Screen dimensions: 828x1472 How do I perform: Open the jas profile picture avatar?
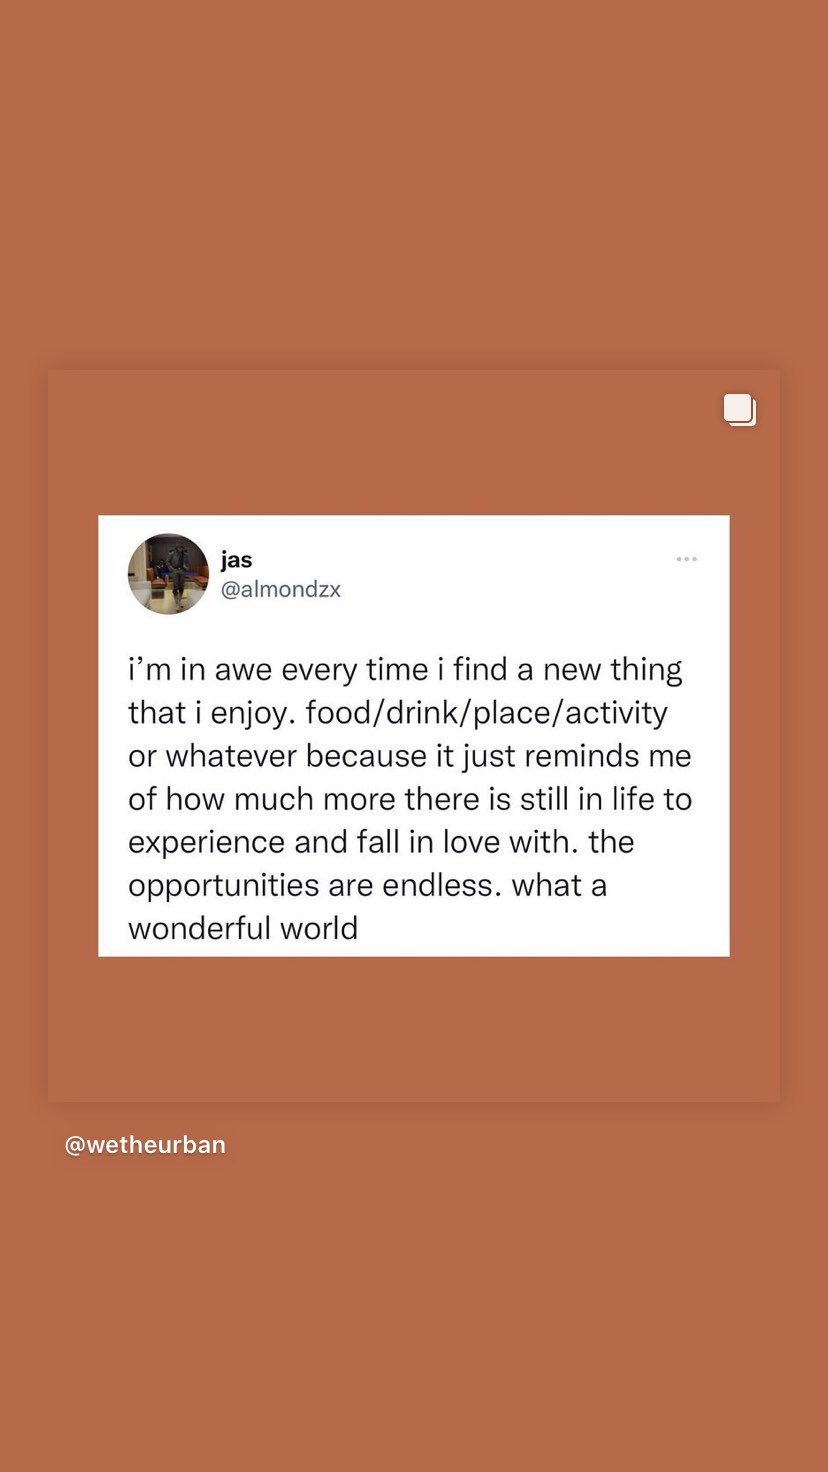tap(168, 573)
